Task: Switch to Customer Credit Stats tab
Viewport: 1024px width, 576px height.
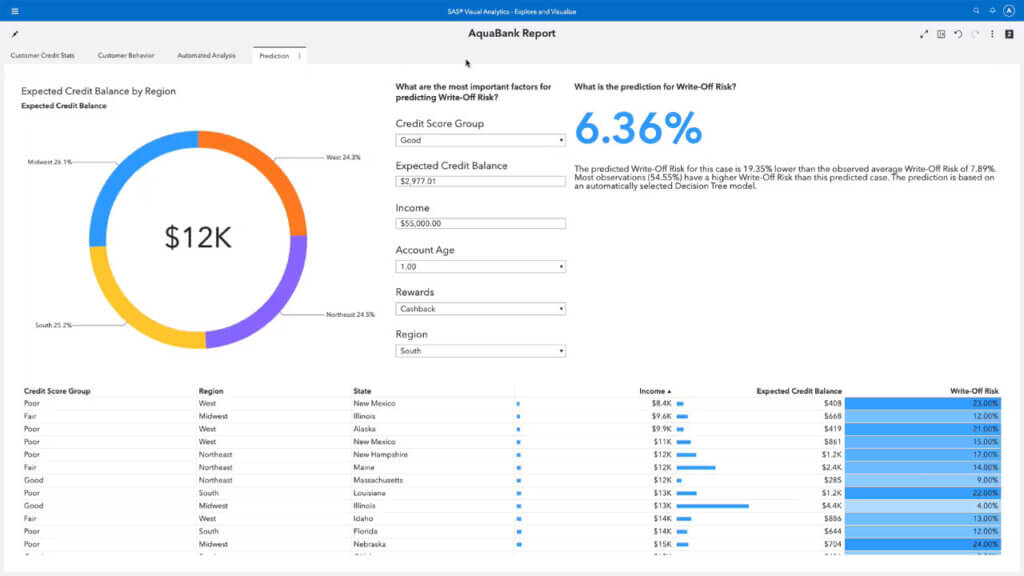Action: tap(42, 56)
